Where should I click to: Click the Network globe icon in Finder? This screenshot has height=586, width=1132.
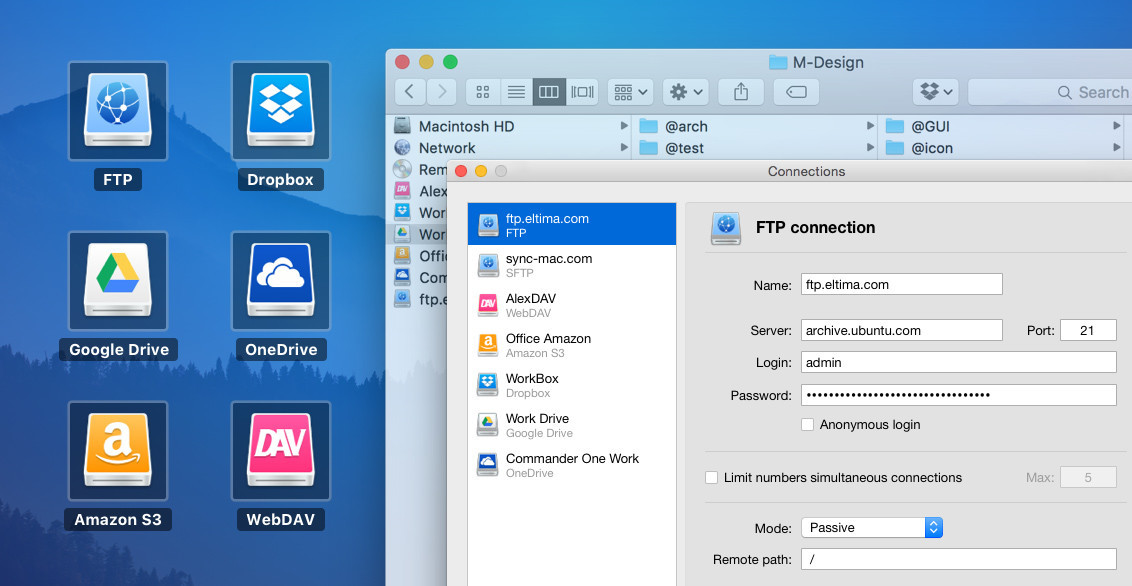[402, 148]
